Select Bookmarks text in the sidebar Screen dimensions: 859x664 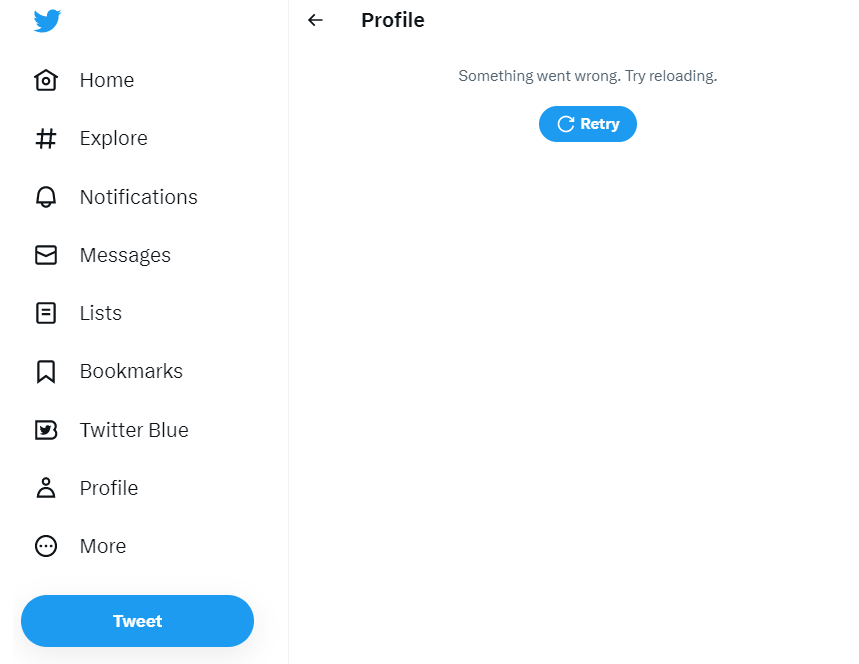click(131, 371)
